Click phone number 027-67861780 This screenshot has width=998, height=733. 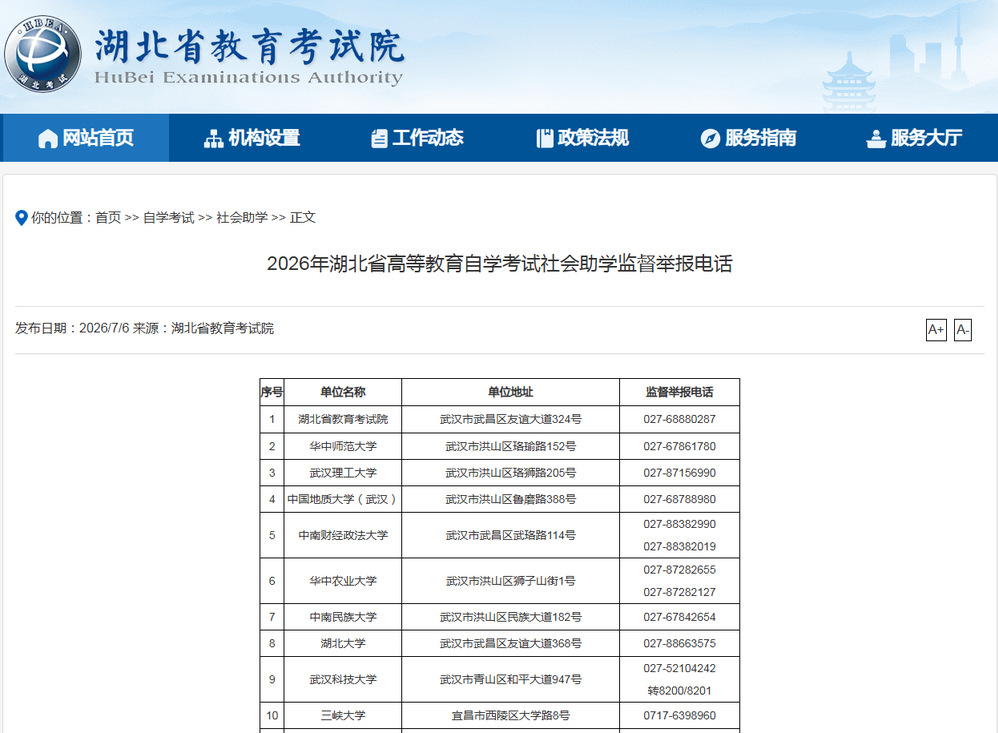(679, 447)
